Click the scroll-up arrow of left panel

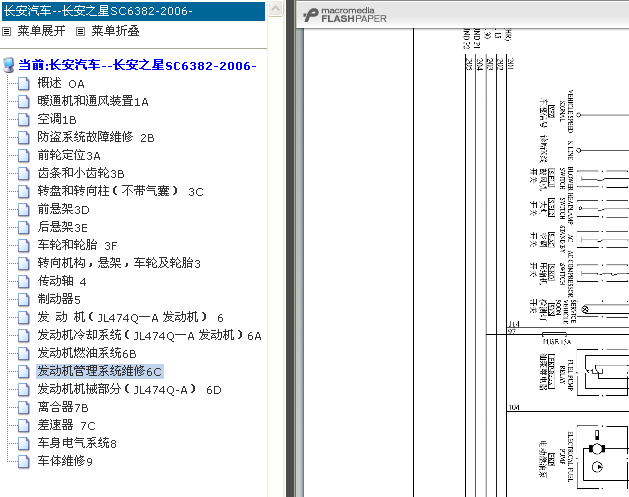276,8
